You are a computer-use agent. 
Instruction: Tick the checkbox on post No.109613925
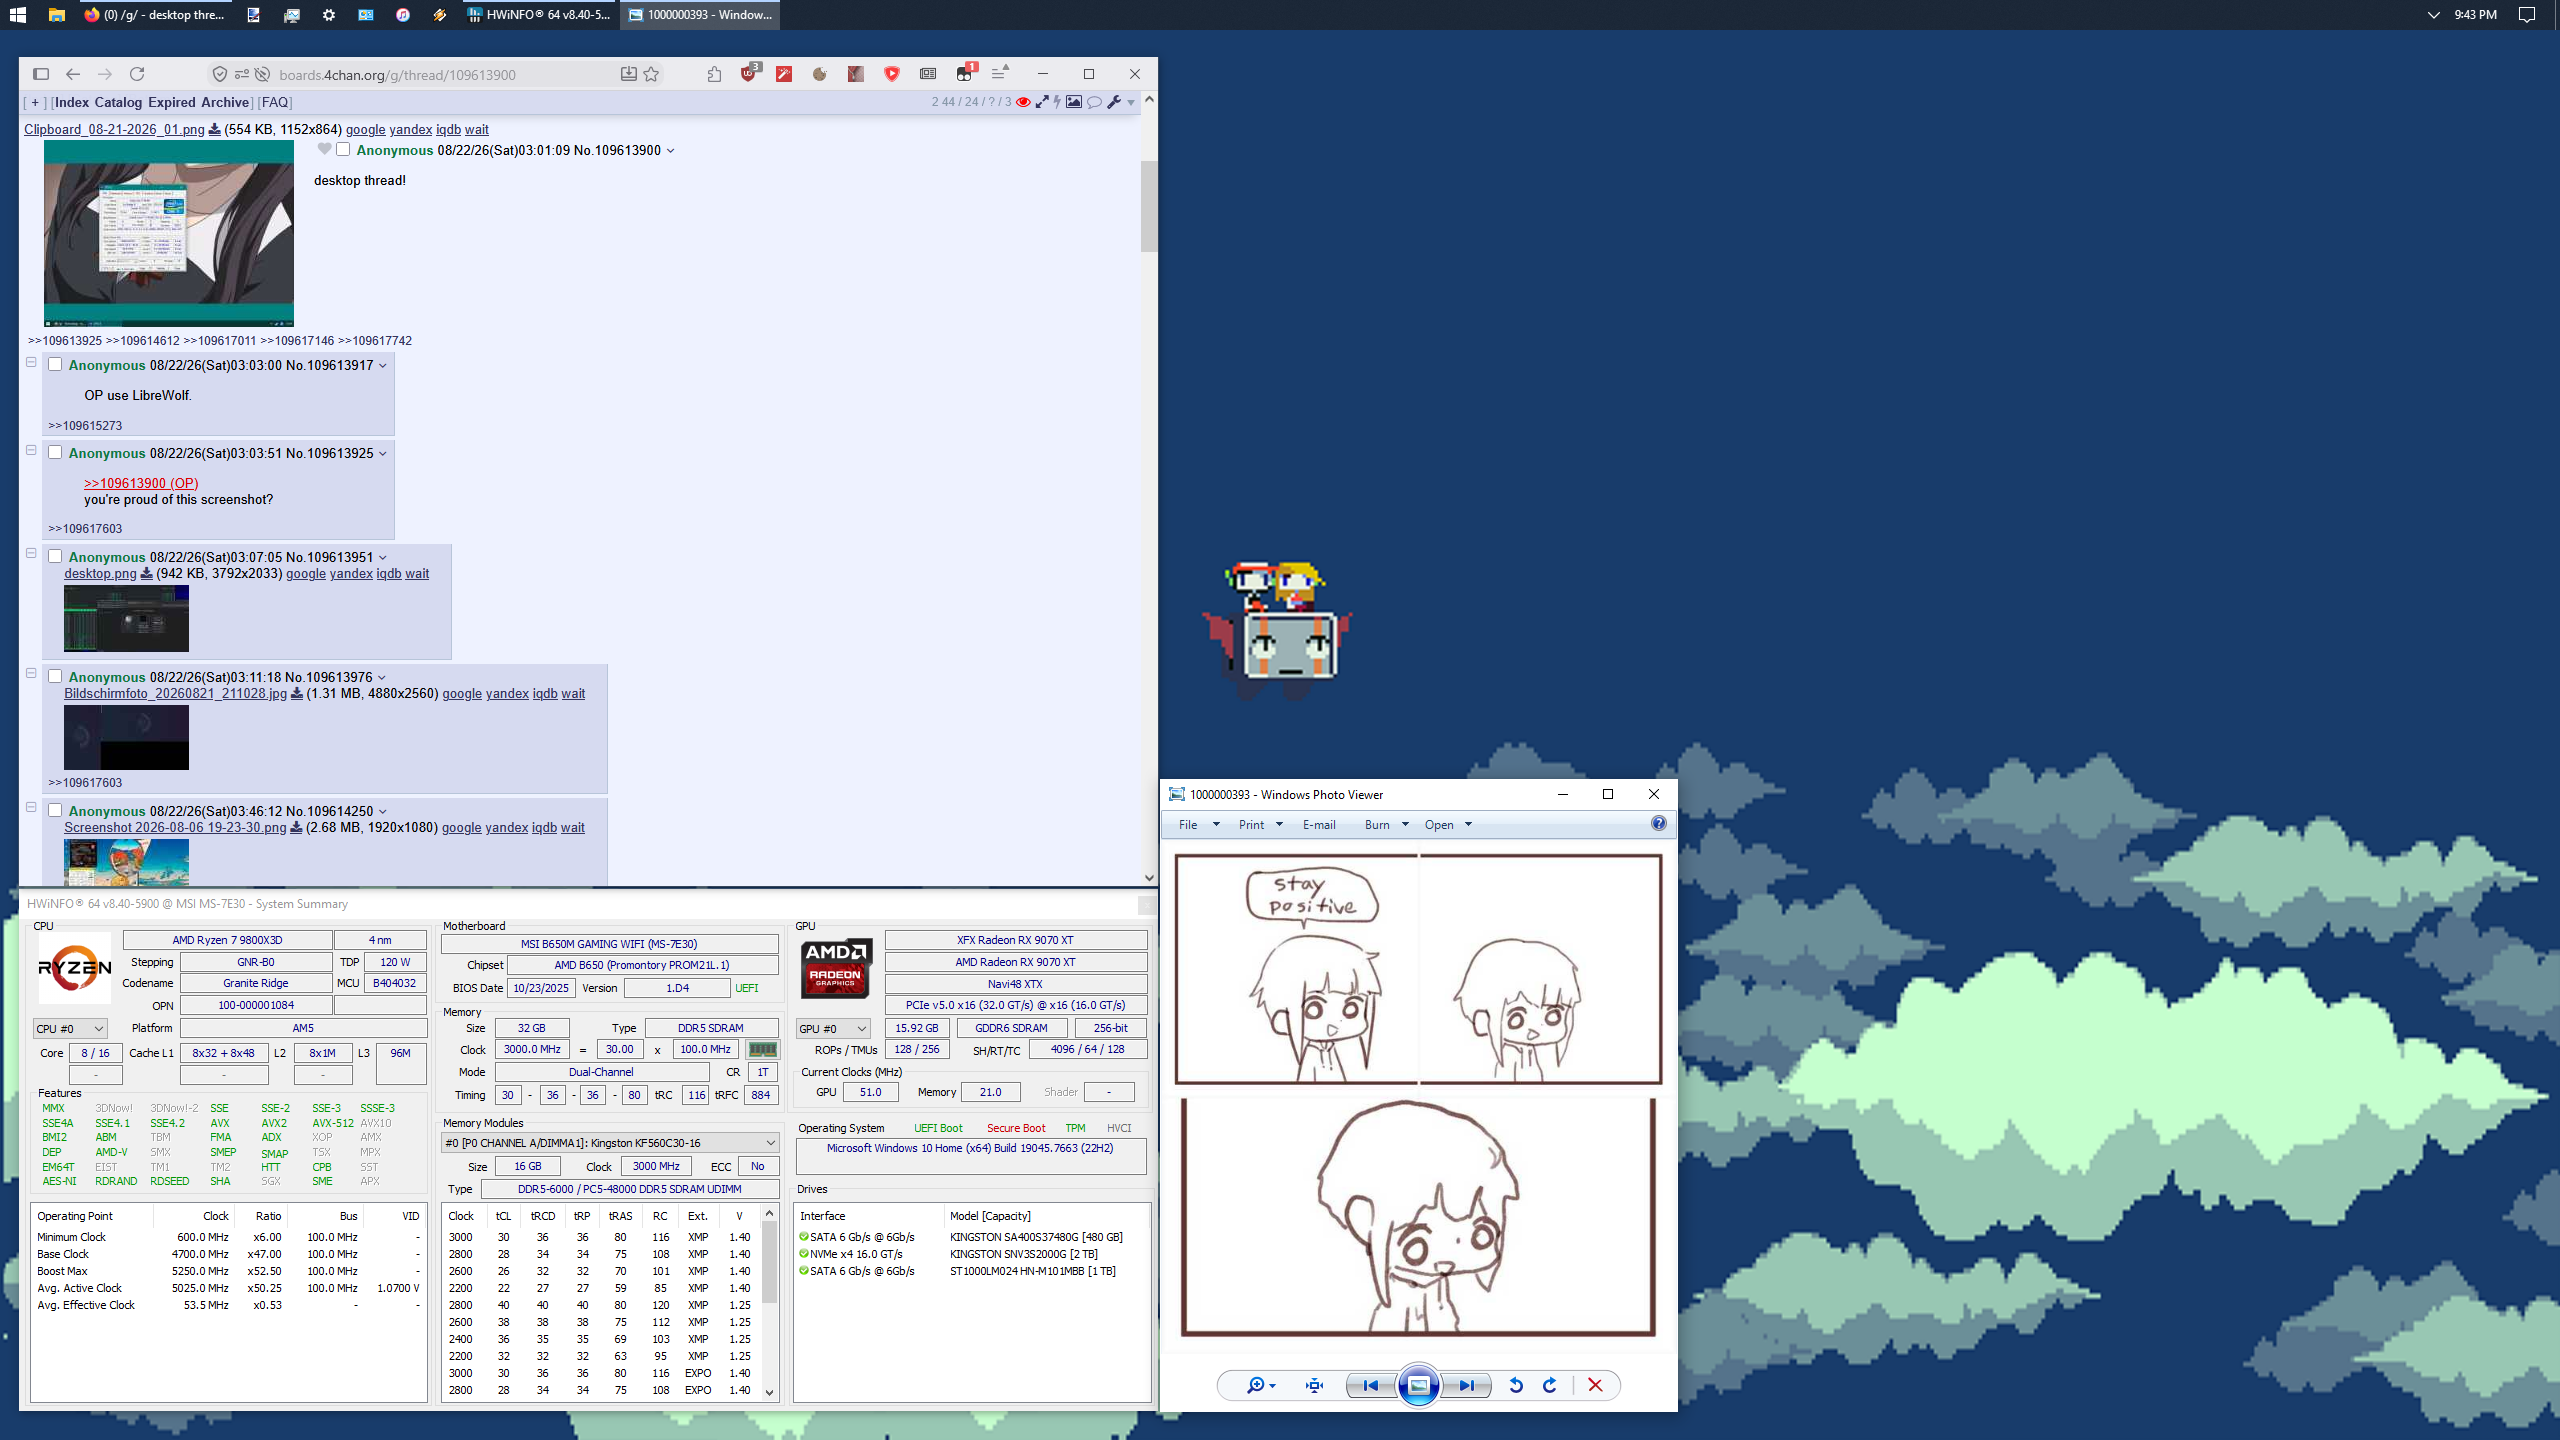click(x=56, y=452)
